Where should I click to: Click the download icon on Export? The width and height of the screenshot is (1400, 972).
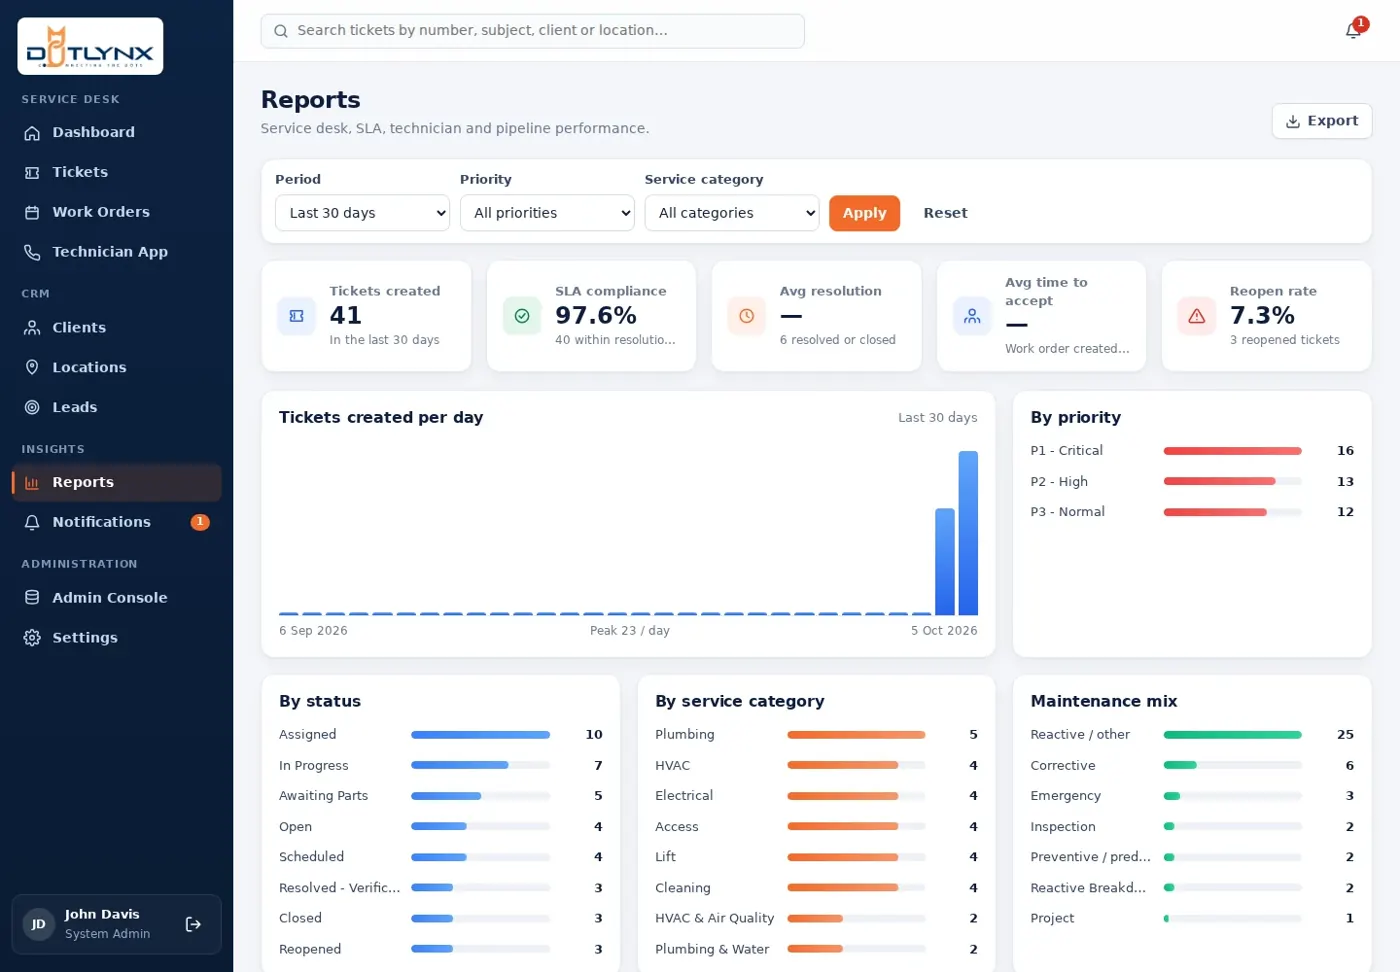point(1293,121)
